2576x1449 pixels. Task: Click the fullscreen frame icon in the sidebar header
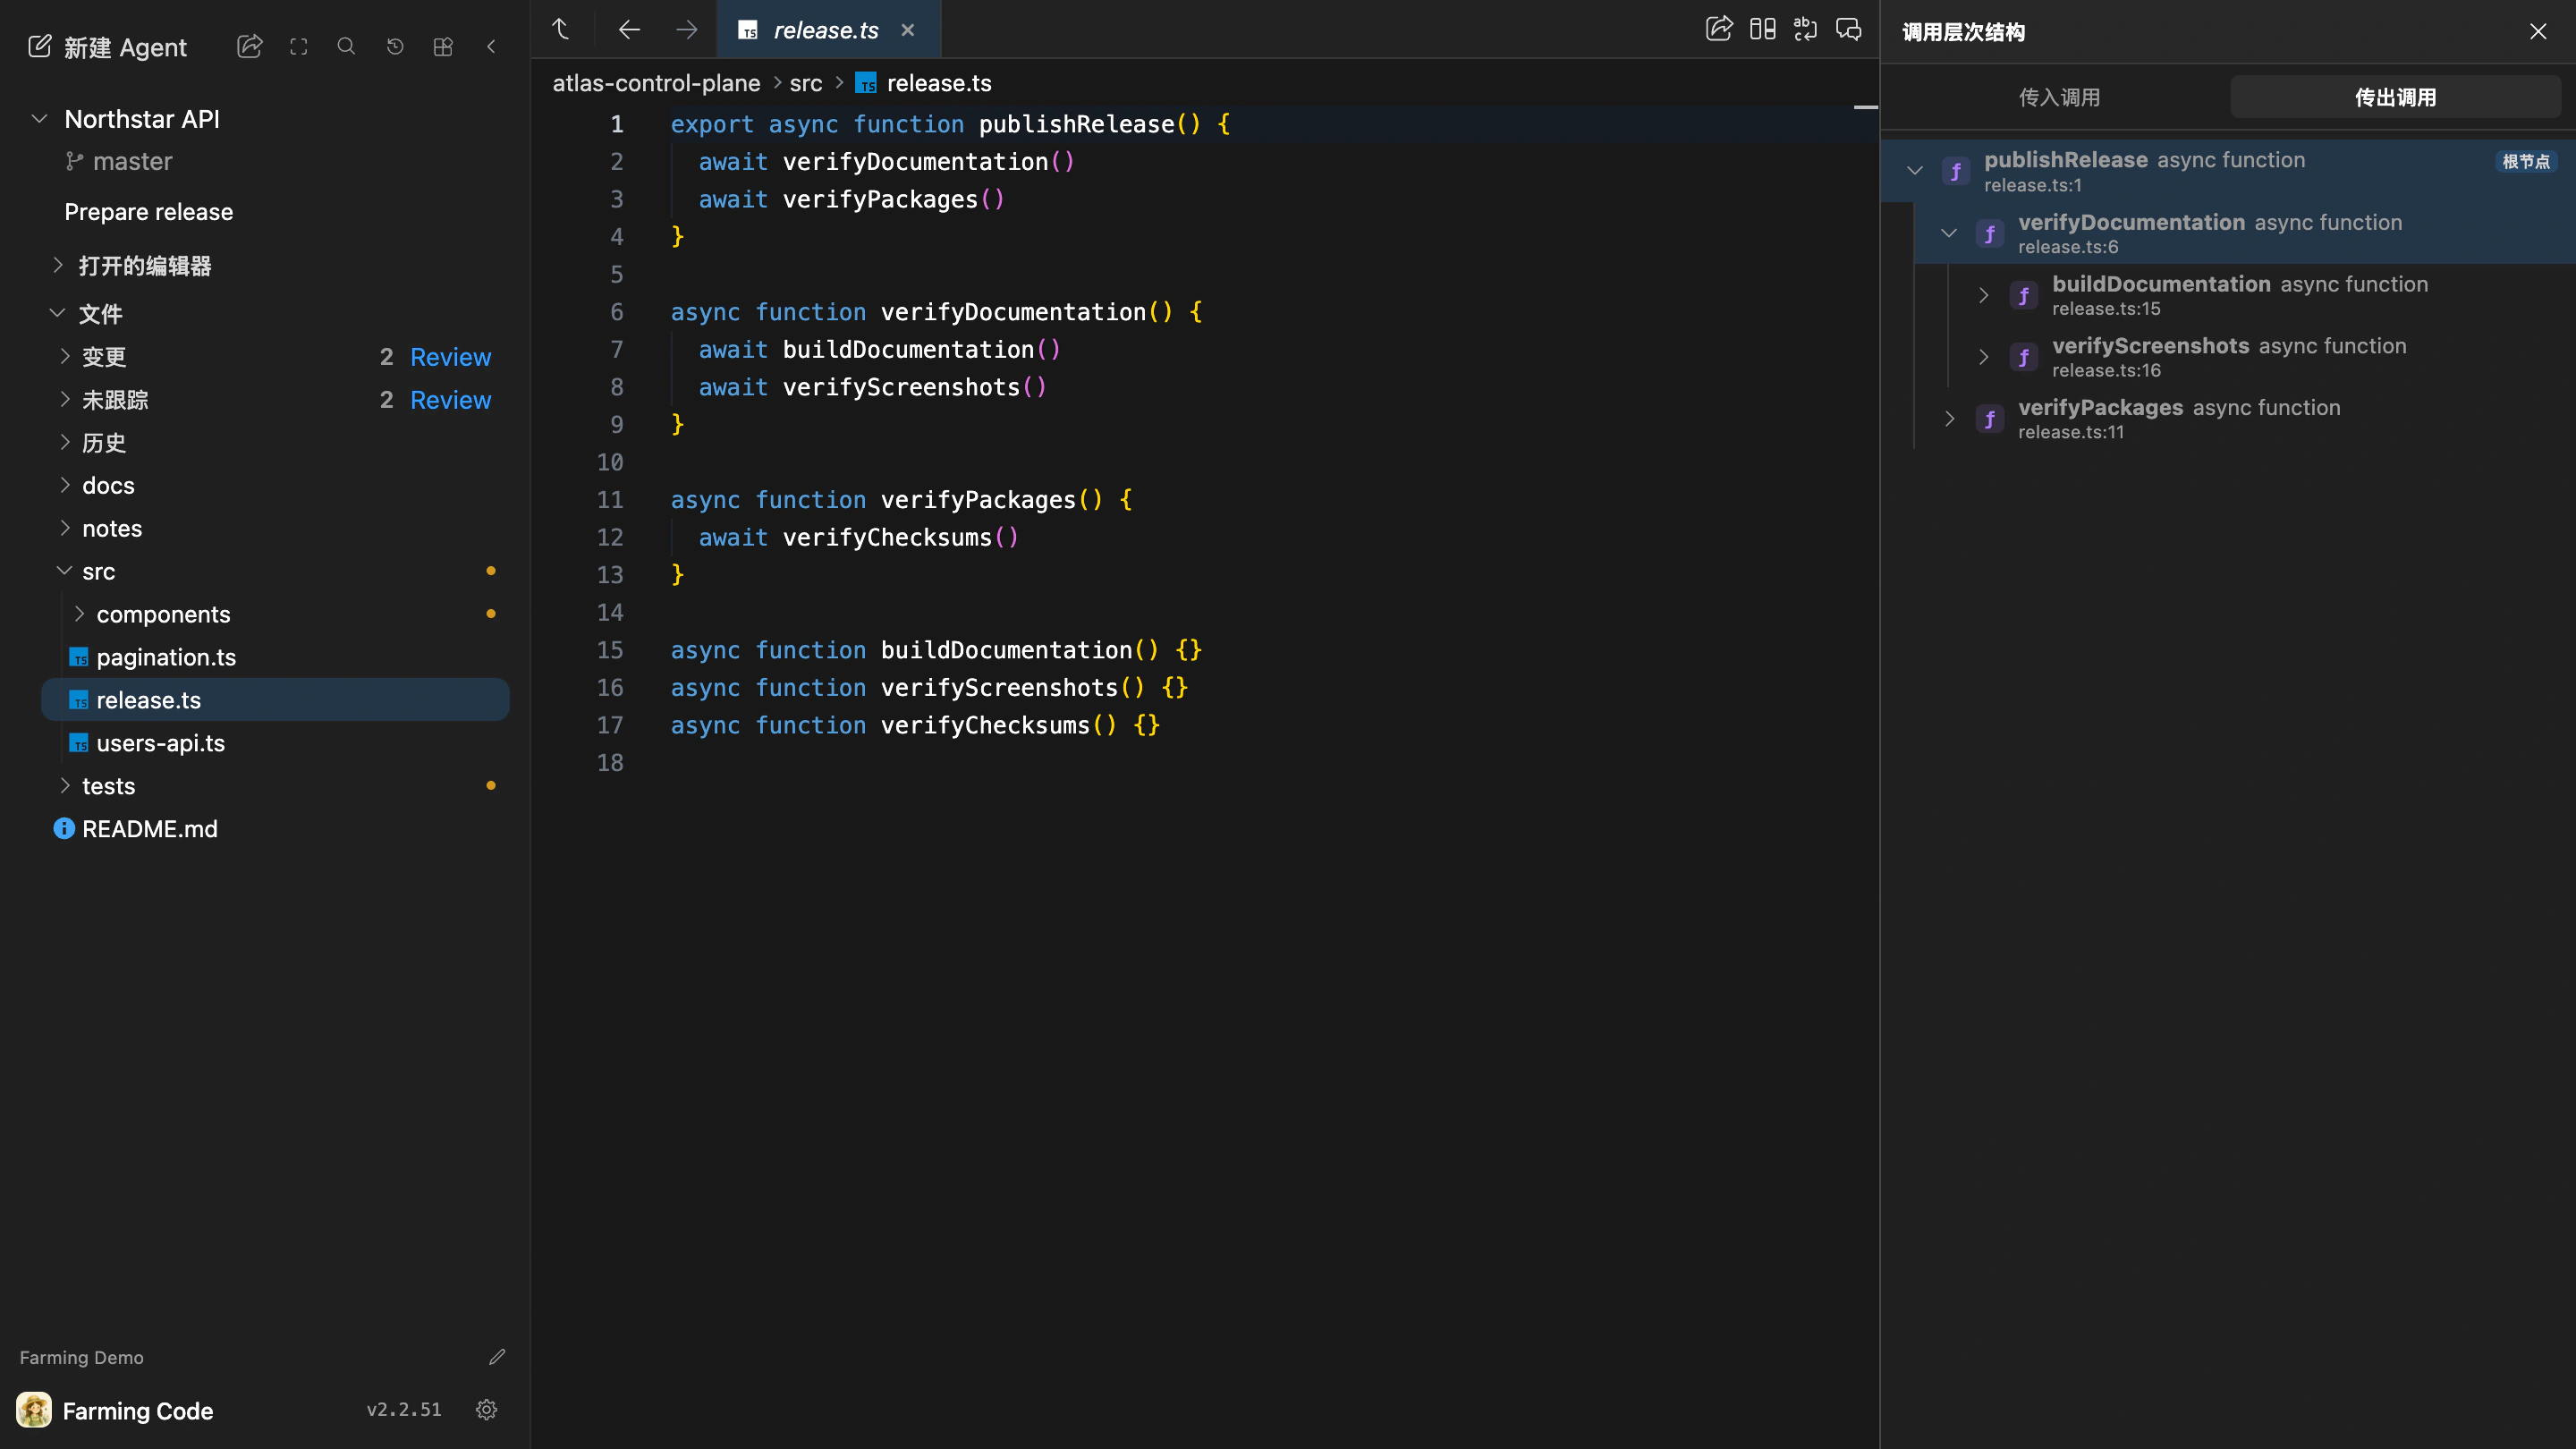pyautogui.click(x=298, y=46)
